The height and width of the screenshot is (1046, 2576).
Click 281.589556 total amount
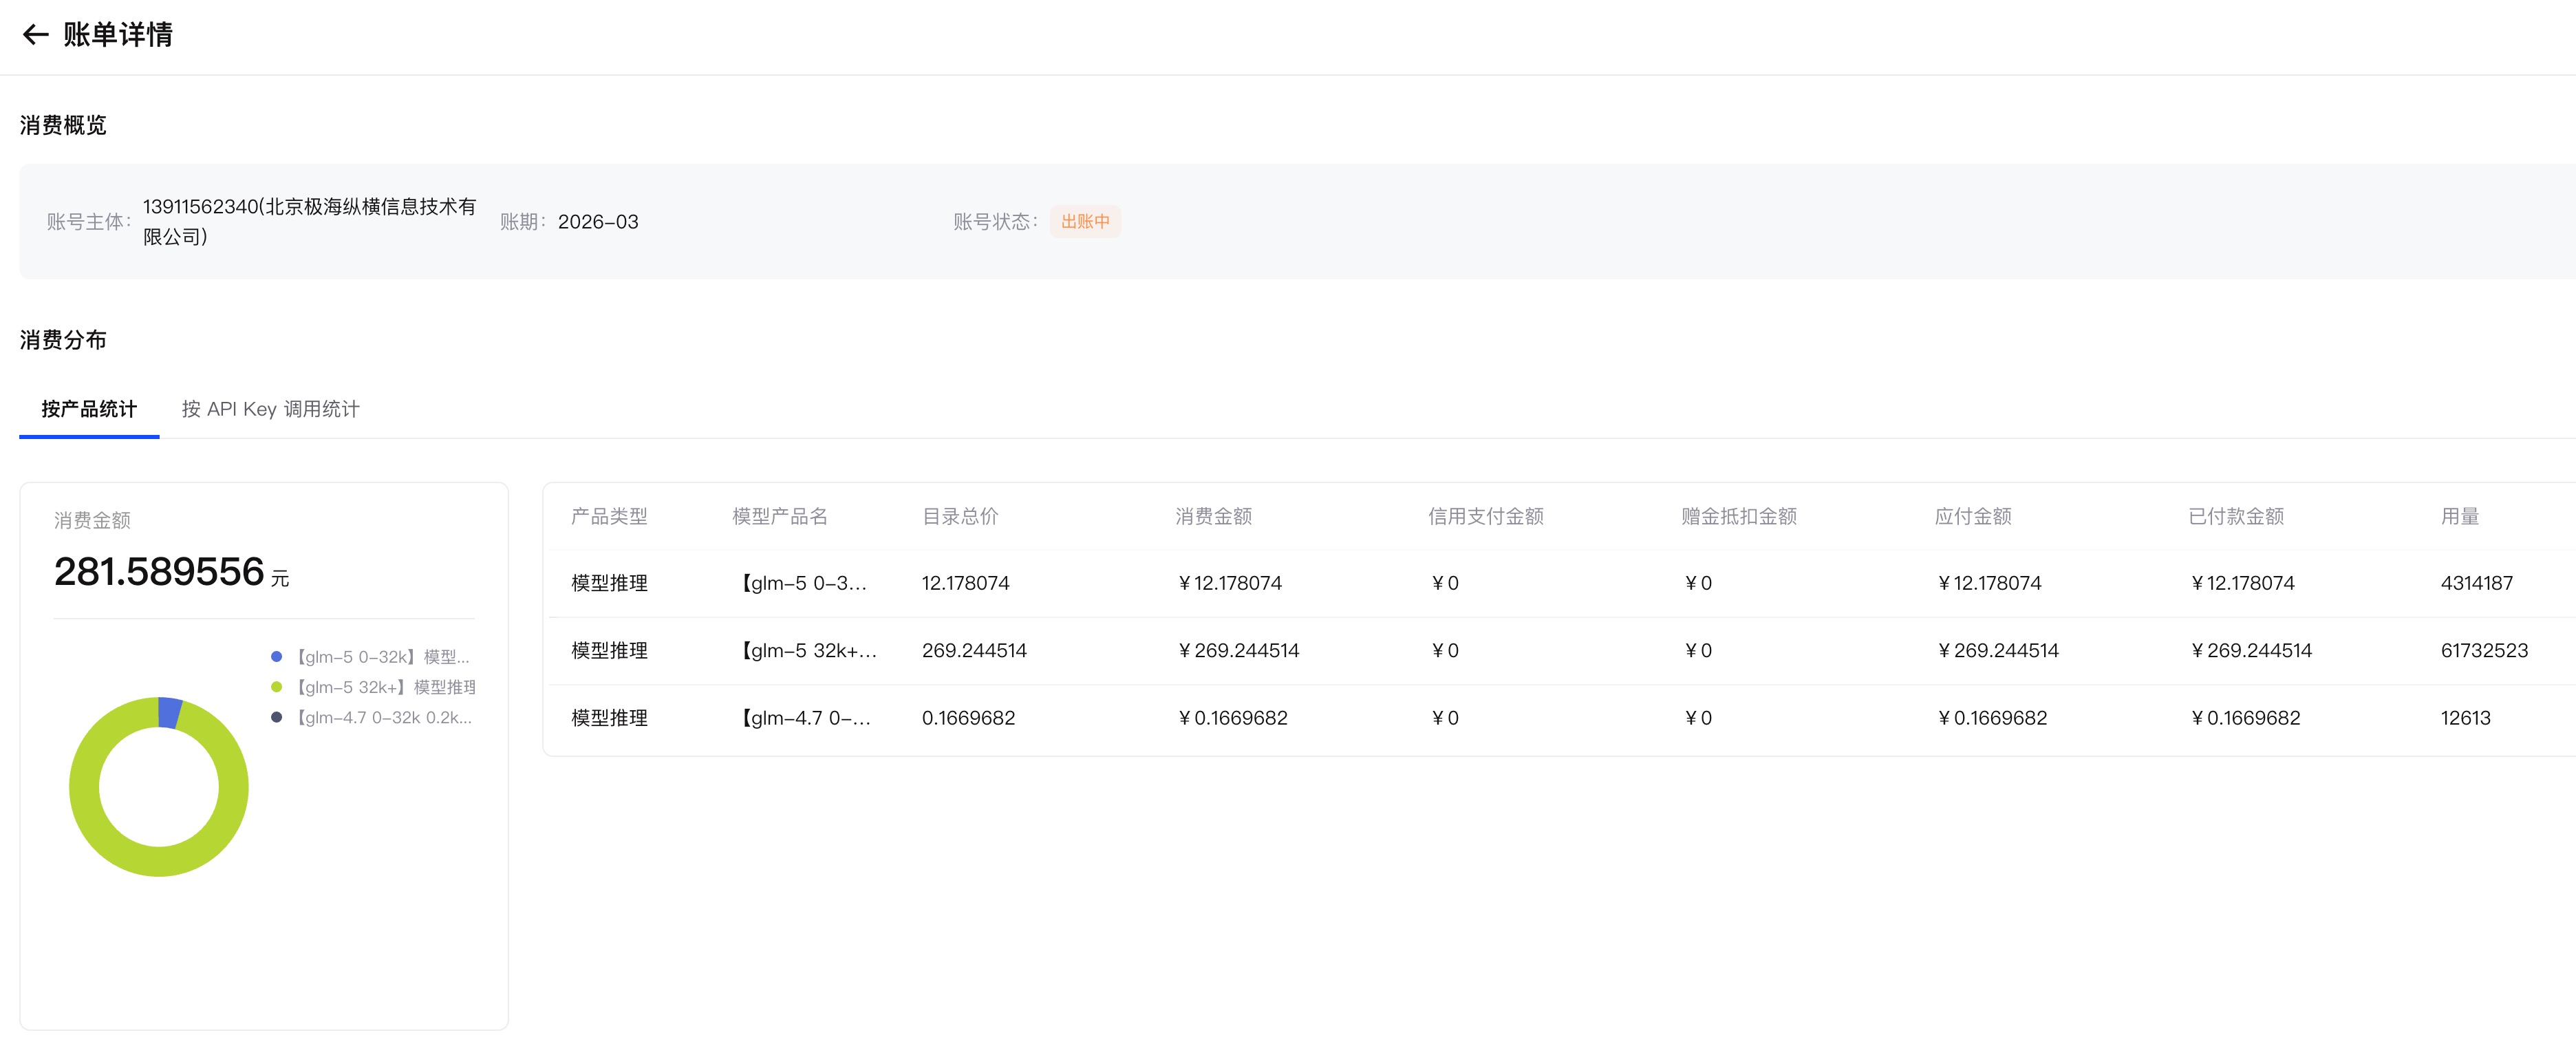pyautogui.click(x=159, y=572)
